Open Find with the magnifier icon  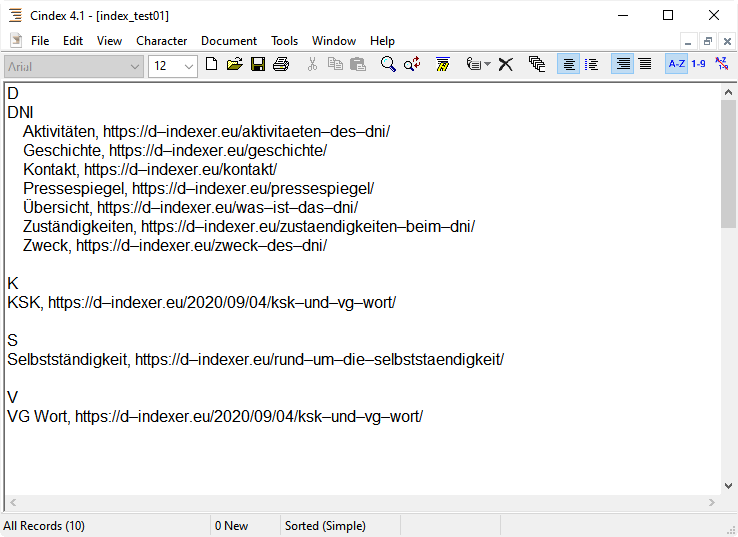point(388,65)
